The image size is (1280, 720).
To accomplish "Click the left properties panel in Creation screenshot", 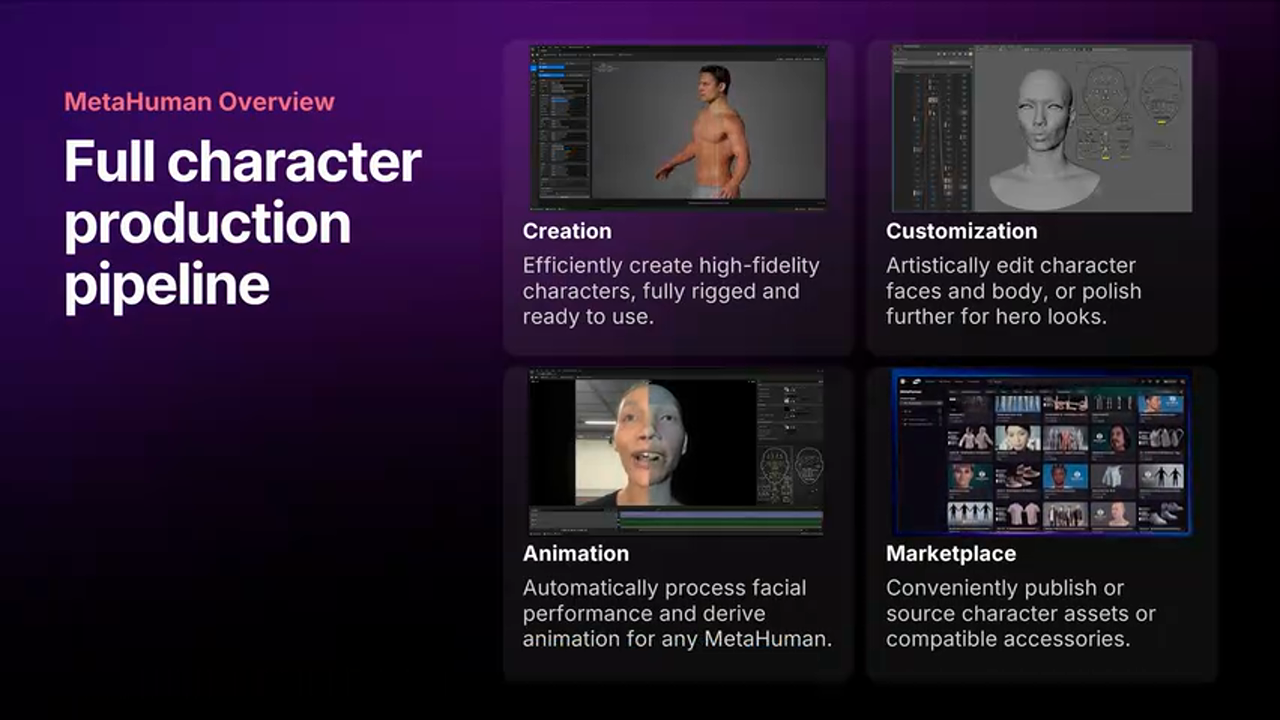I will click(562, 130).
